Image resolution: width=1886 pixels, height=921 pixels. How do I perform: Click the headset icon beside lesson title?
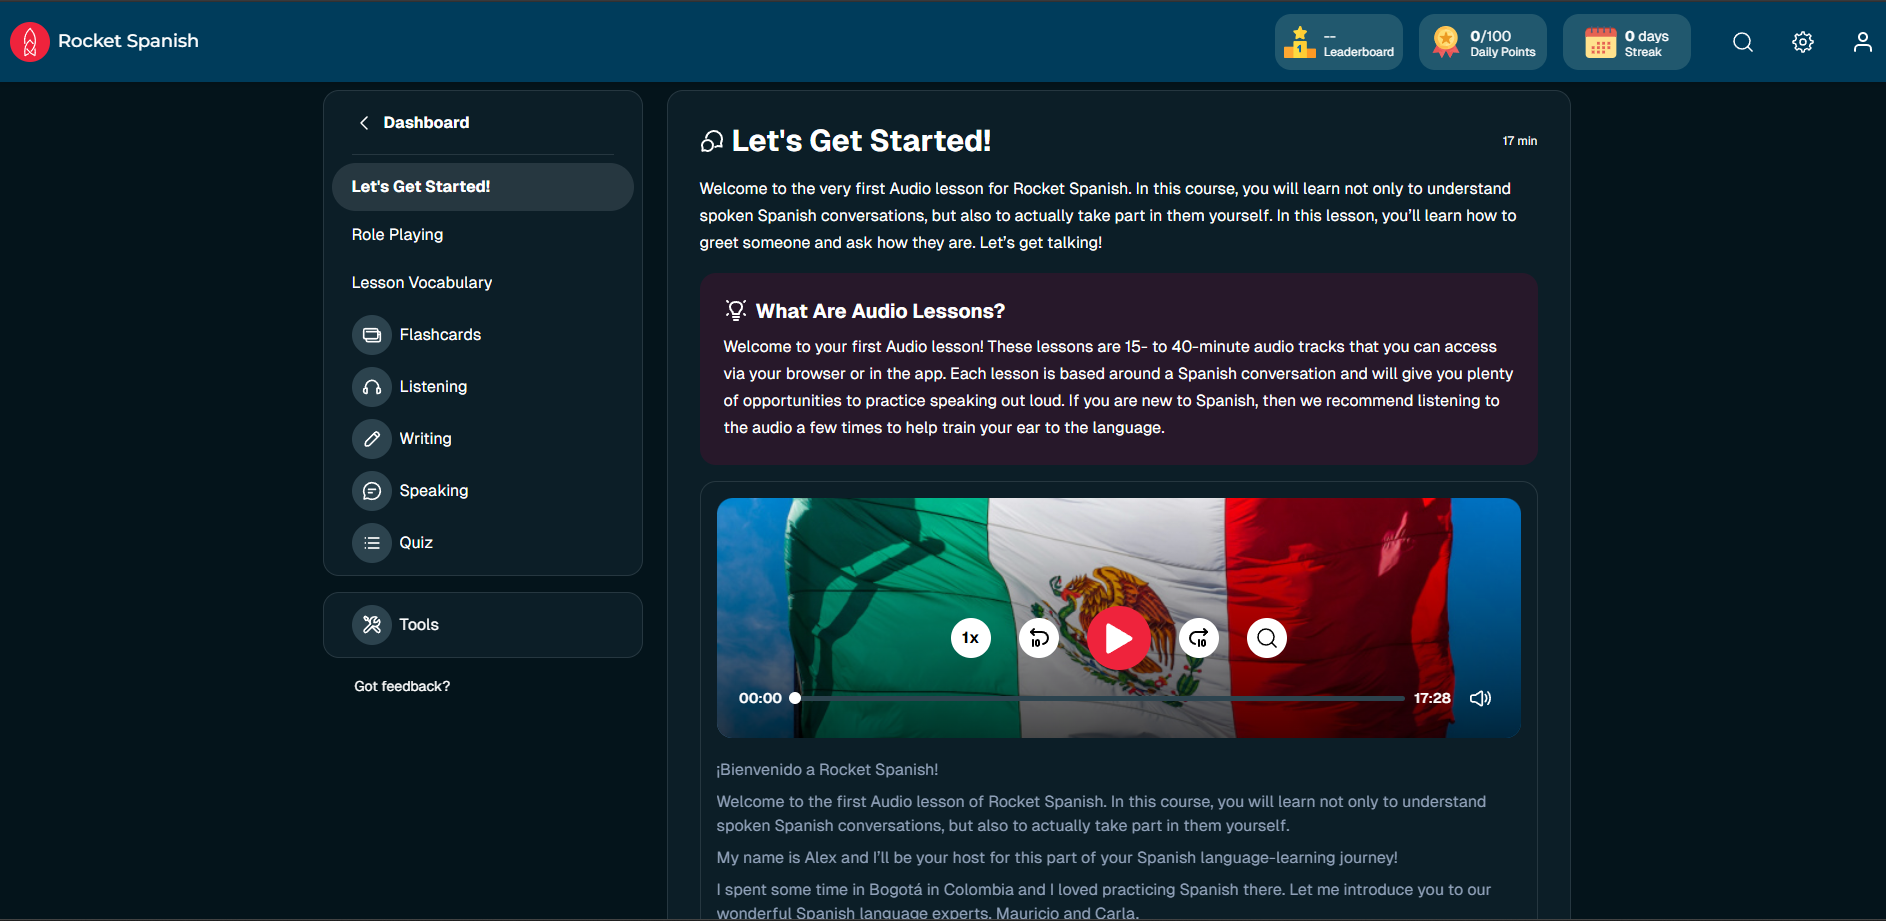[712, 142]
